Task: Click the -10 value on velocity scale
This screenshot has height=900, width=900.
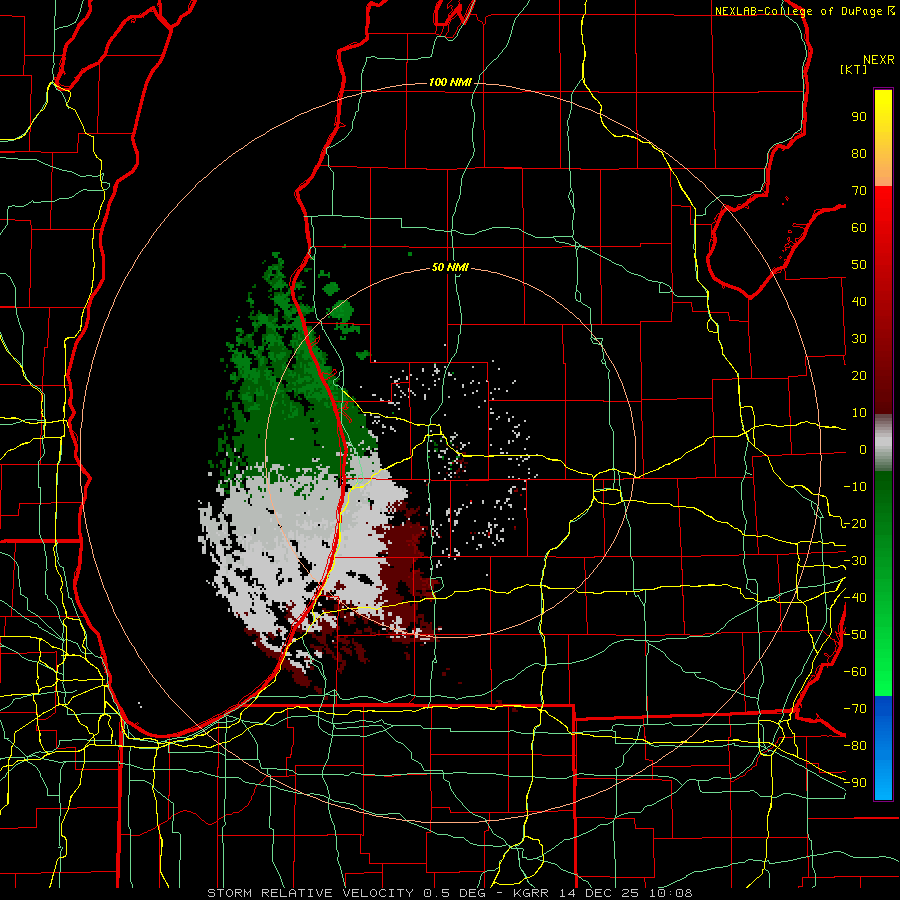Action: tap(855, 487)
